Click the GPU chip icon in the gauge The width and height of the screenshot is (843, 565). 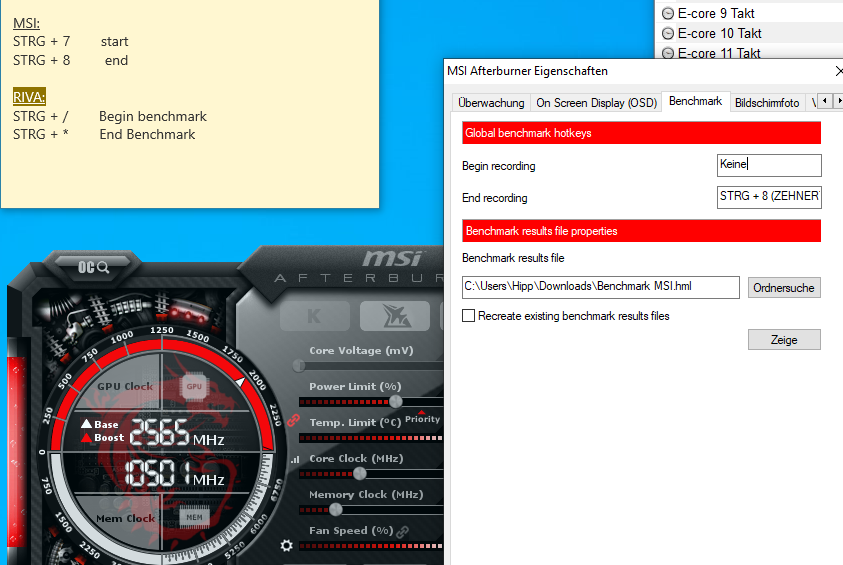[x=194, y=386]
